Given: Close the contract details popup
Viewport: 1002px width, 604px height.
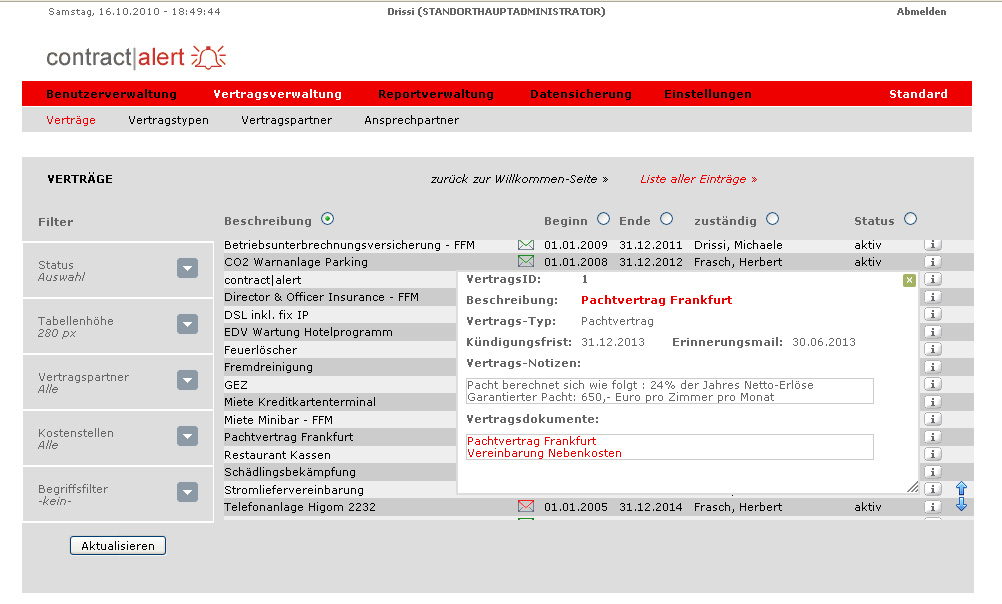Looking at the screenshot, I should click(x=909, y=280).
